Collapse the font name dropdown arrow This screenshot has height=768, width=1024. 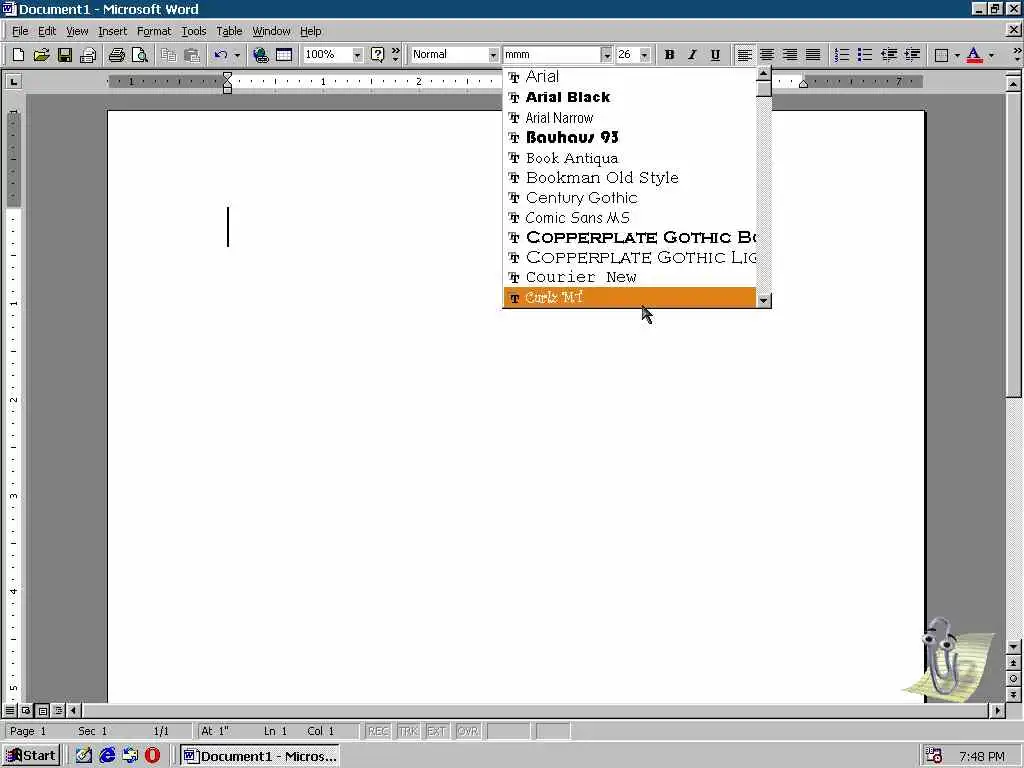click(607, 55)
